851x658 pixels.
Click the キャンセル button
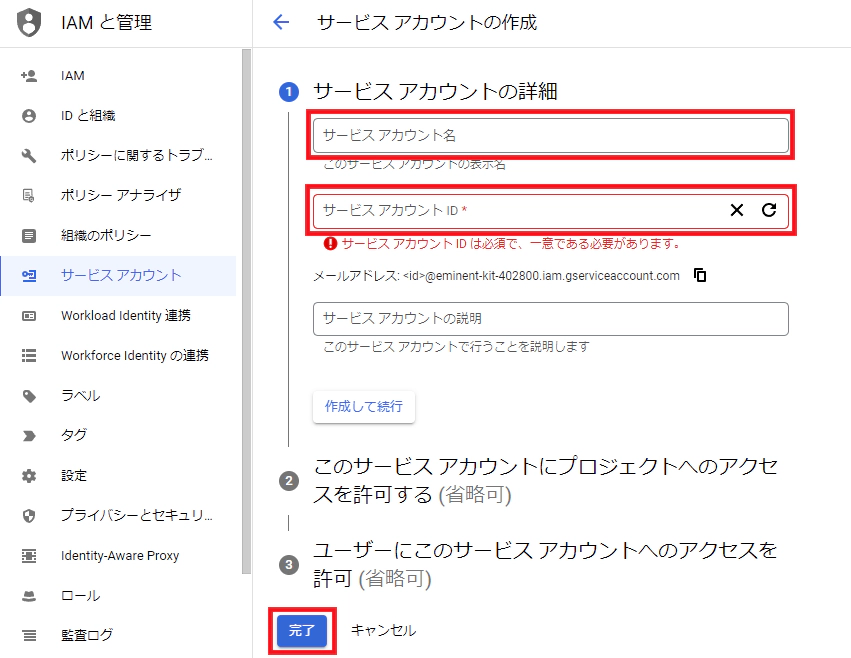(383, 630)
